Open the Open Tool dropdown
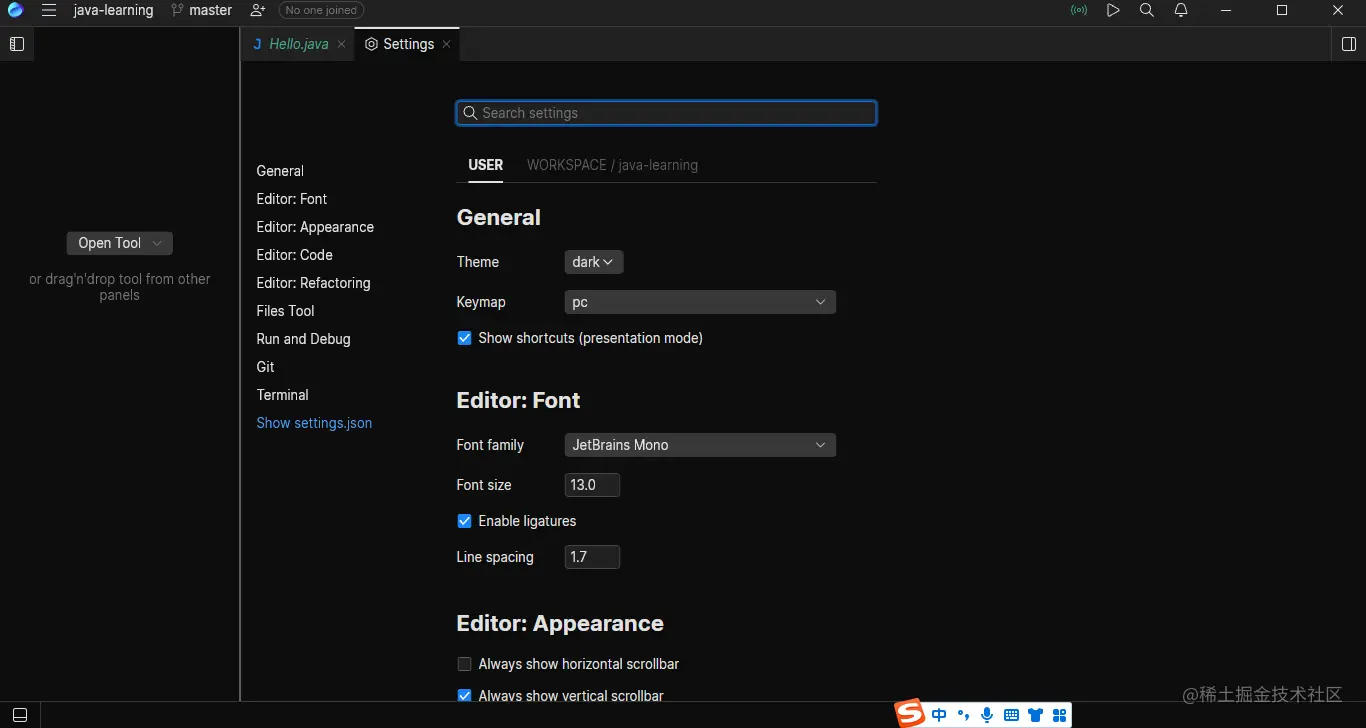This screenshot has height=728, width=1366. point(120,243)
